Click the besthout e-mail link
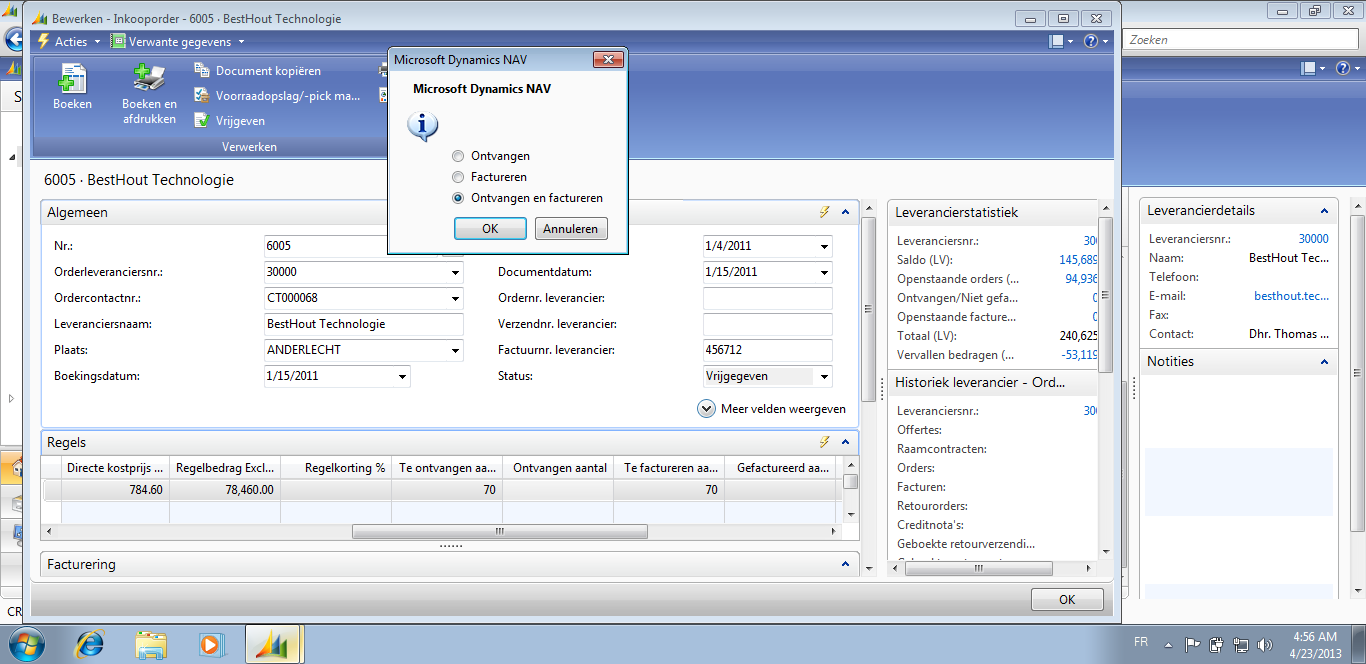This screenshot has width=1366, height=664. coord(1292,296)
